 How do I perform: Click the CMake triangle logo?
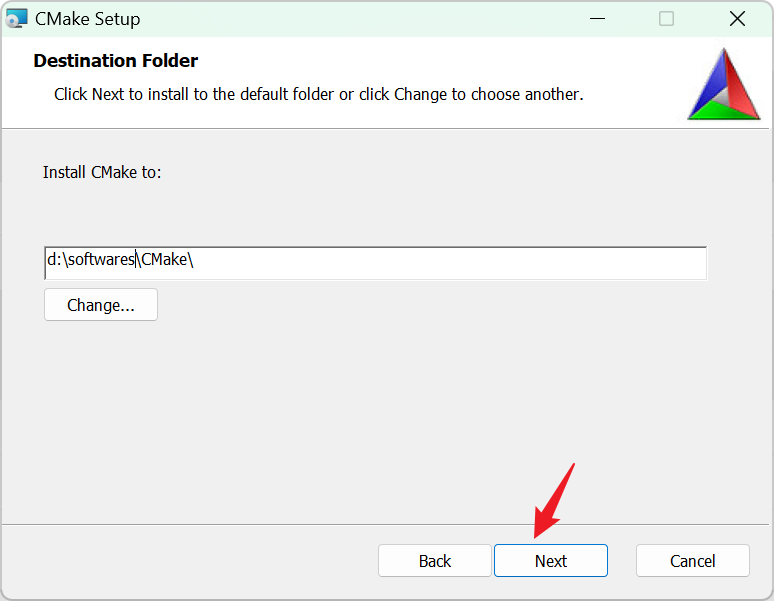pos(724,84)
